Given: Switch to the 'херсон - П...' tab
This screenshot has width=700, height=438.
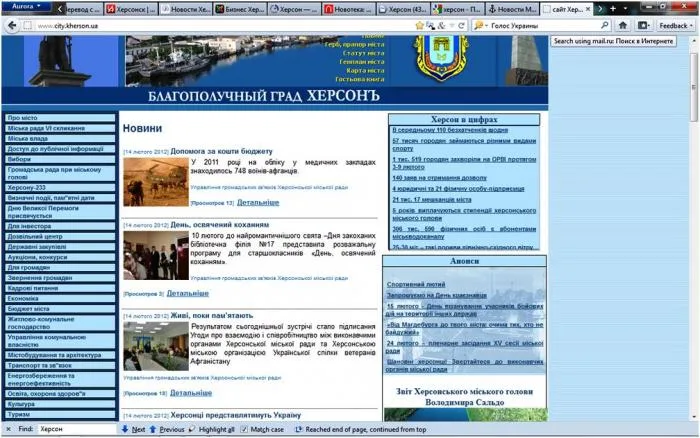Looking at the screenshot, I should [x=458, y=9].
